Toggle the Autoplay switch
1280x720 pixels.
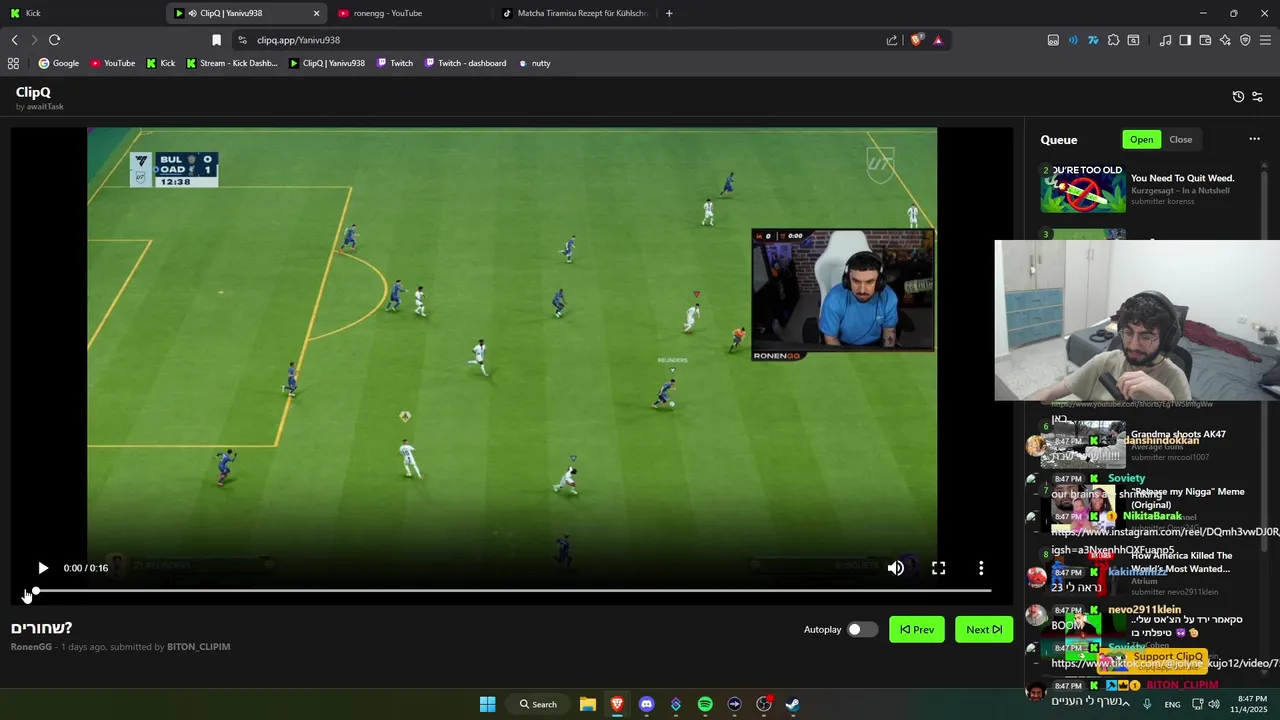862,629
